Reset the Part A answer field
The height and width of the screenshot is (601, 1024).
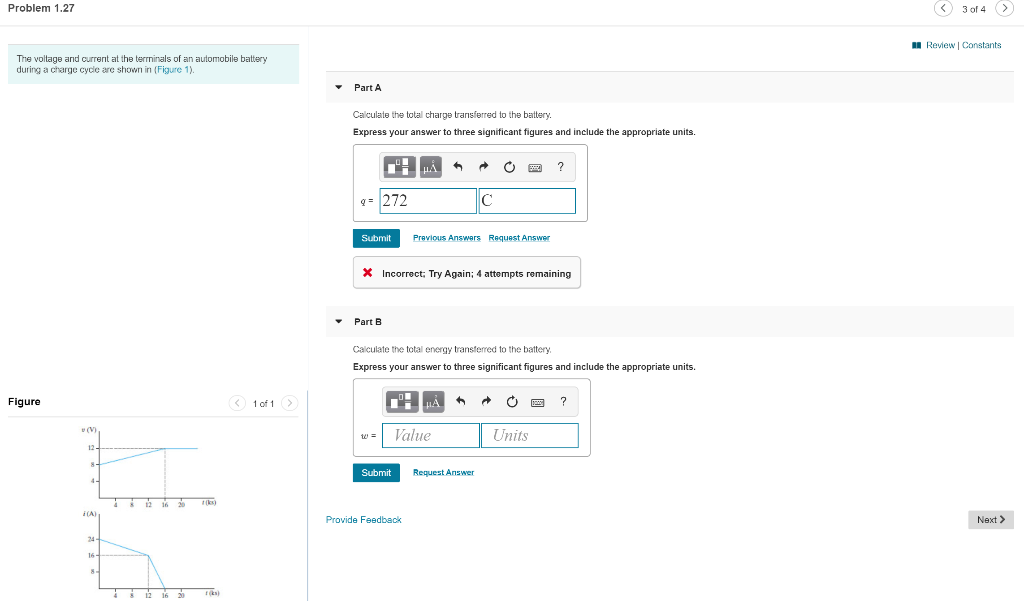pyautogui.click(x=509, y=167)
